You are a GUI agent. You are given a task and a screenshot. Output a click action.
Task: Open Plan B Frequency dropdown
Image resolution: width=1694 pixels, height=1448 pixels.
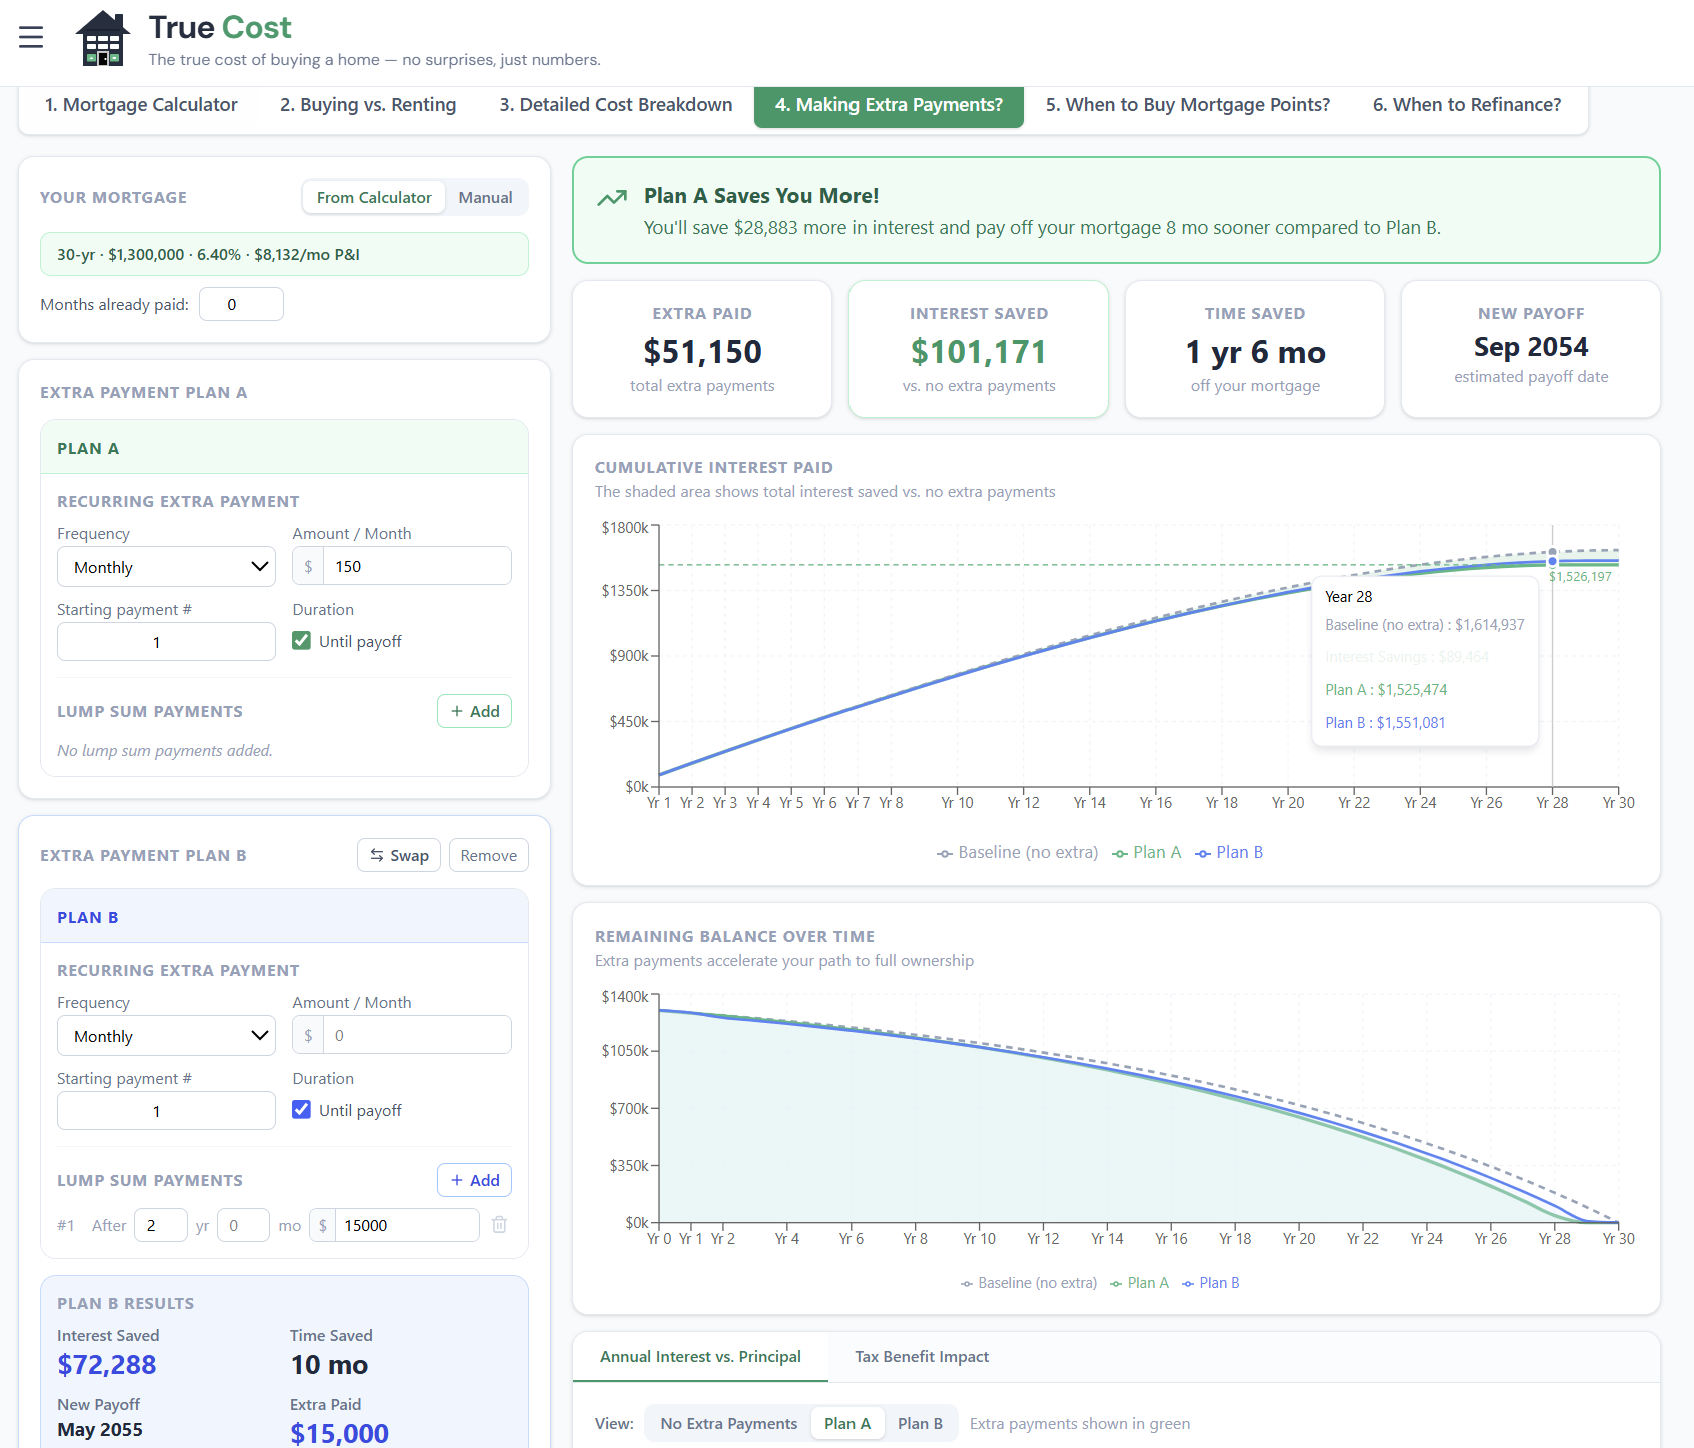166,1036
